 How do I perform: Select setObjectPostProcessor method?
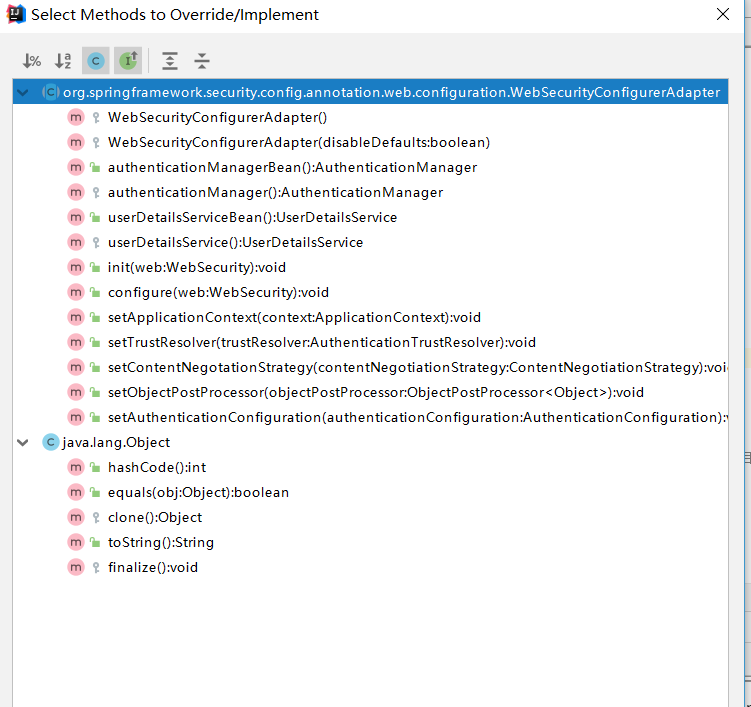[376, 392]
